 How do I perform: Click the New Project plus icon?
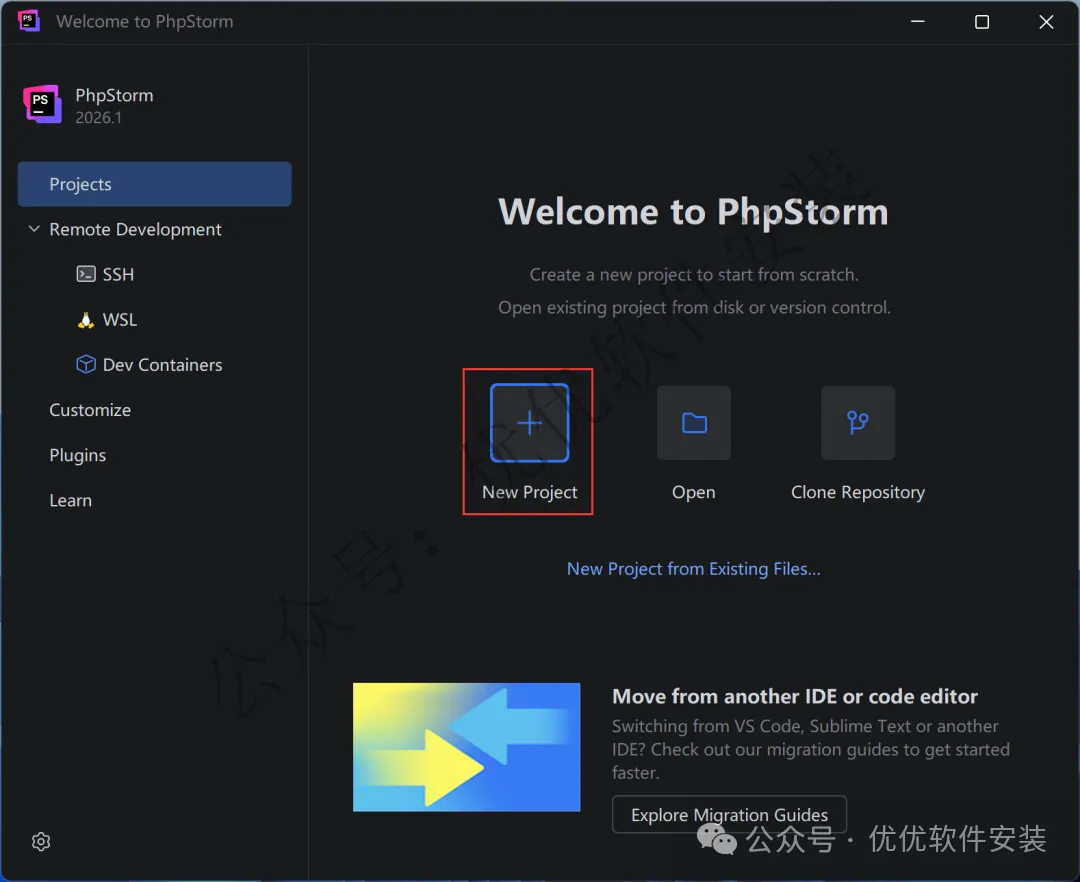point(529,423)
